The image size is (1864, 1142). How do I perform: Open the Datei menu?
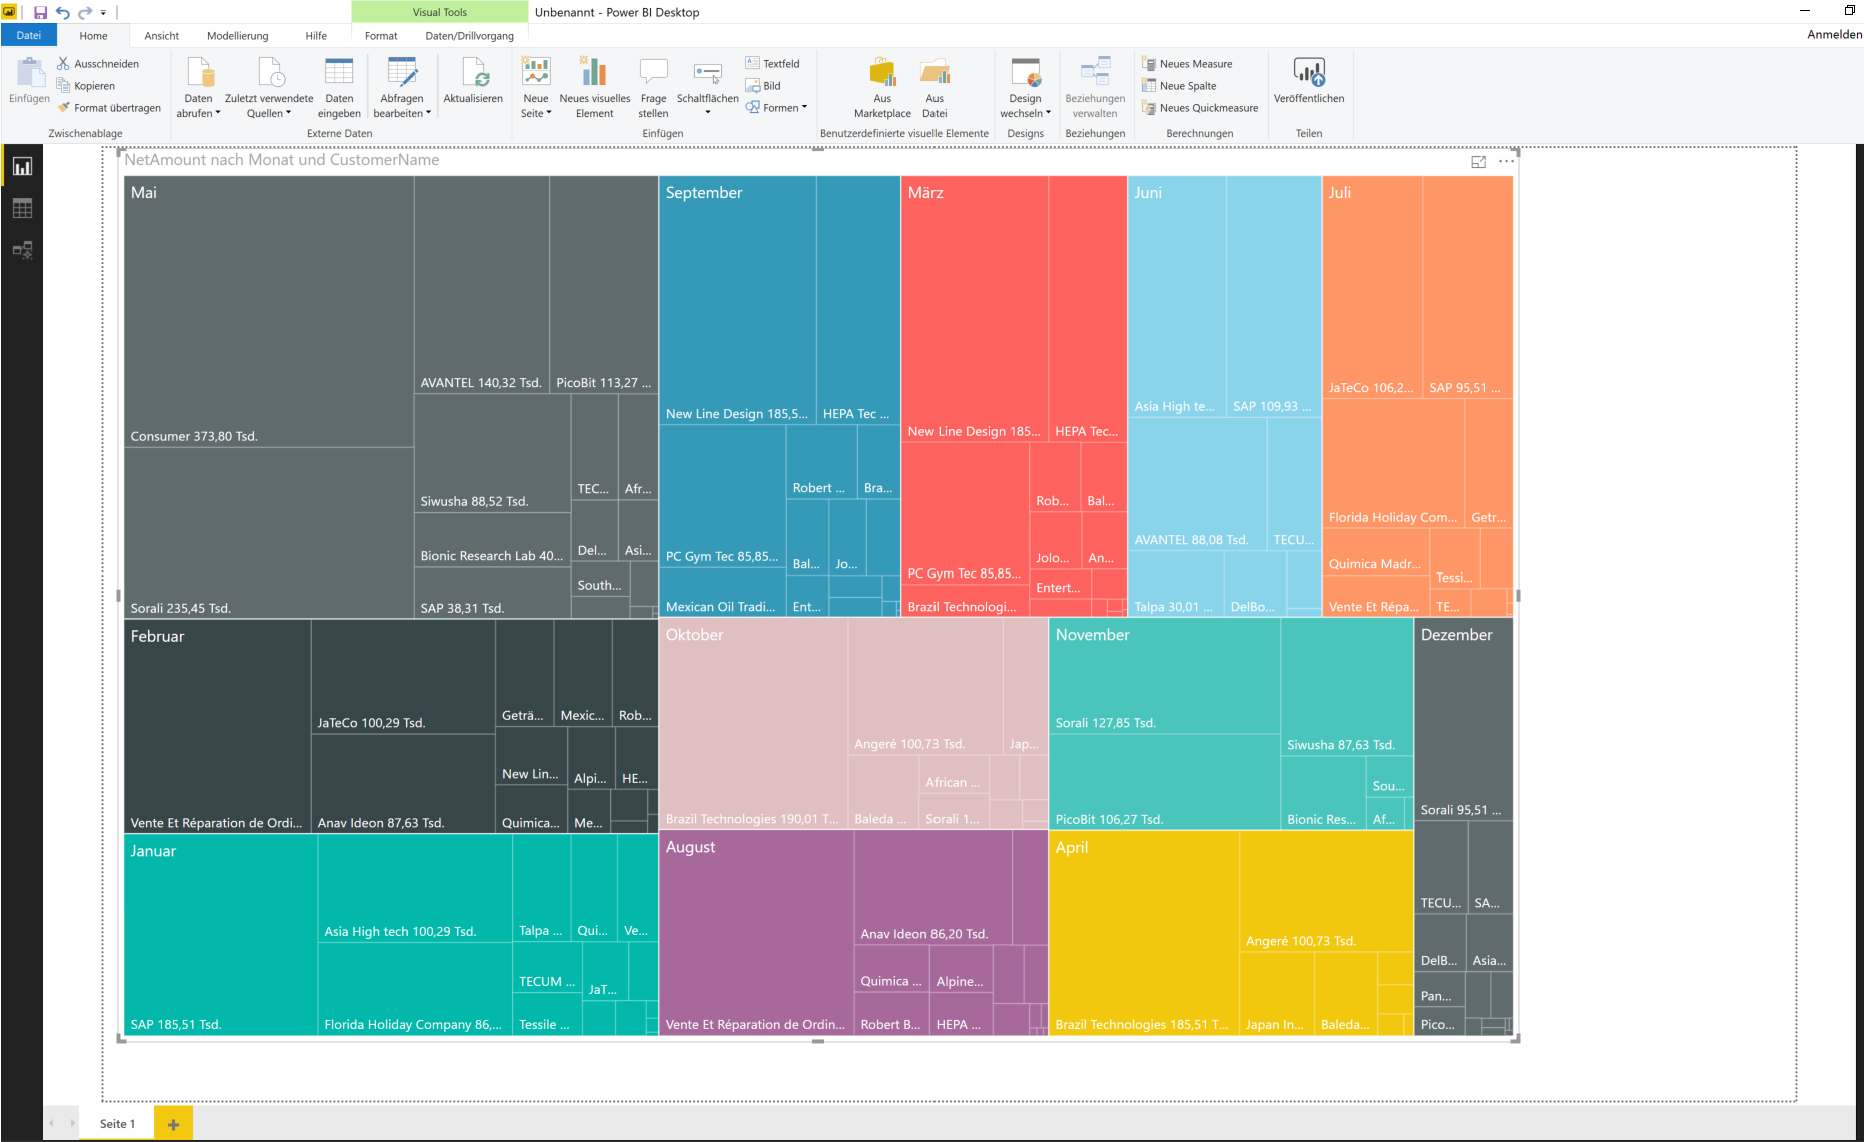click(29, 36)
